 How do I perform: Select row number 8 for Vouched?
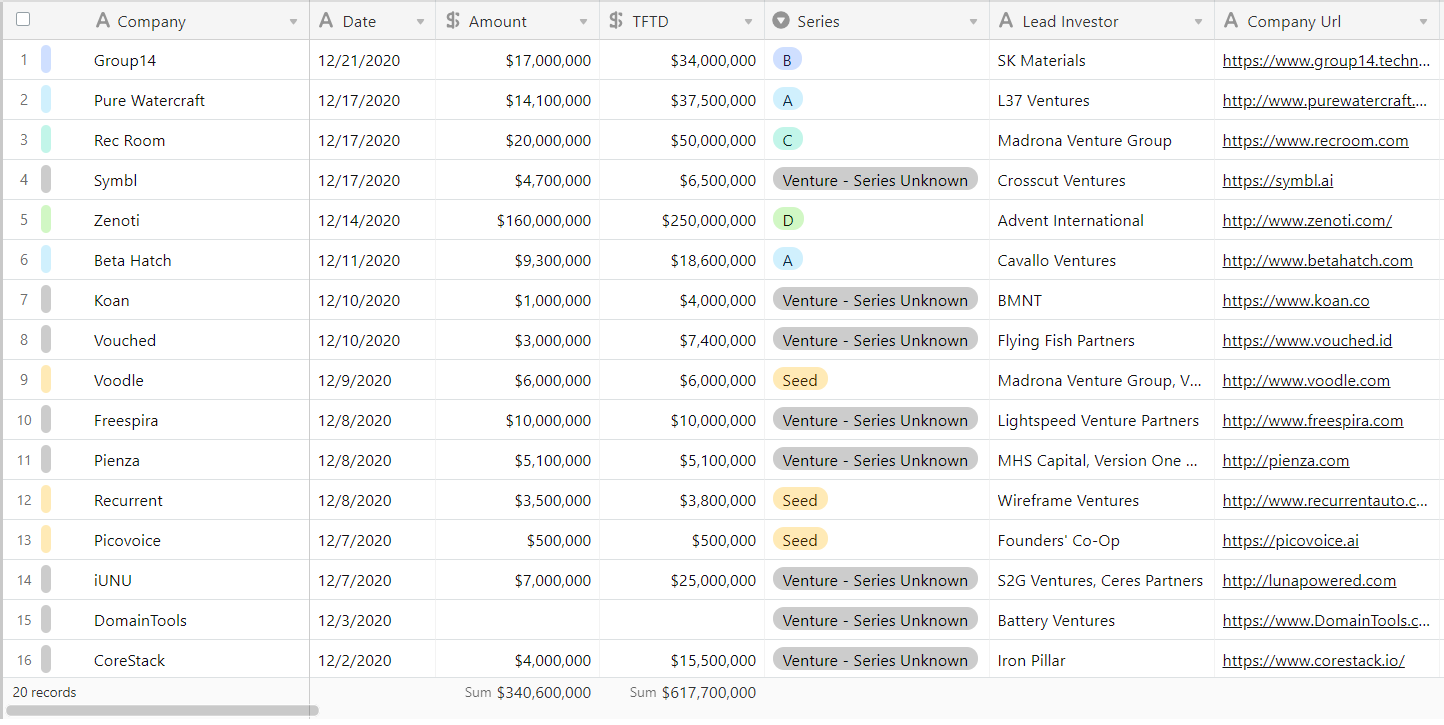click(24, 340)
